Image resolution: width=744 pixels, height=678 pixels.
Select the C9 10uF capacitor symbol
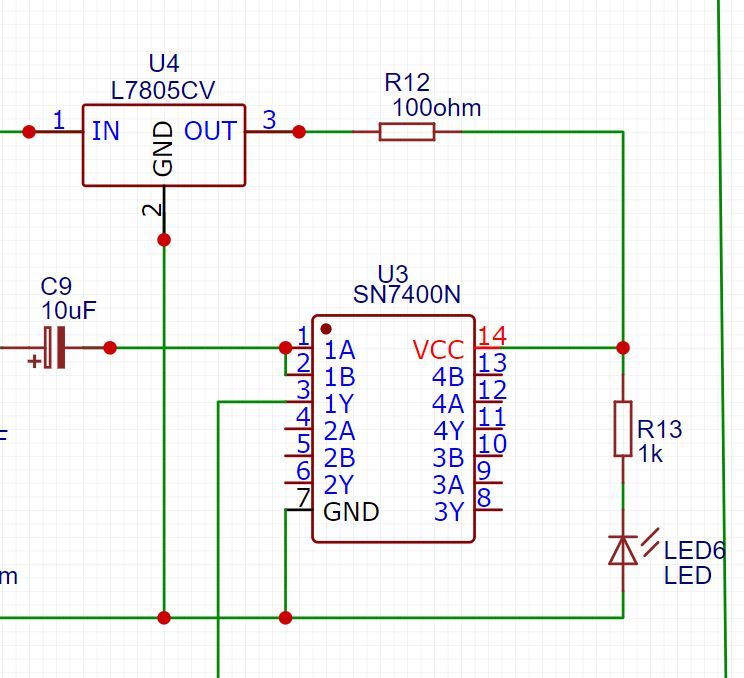click(x=55, y=347)
